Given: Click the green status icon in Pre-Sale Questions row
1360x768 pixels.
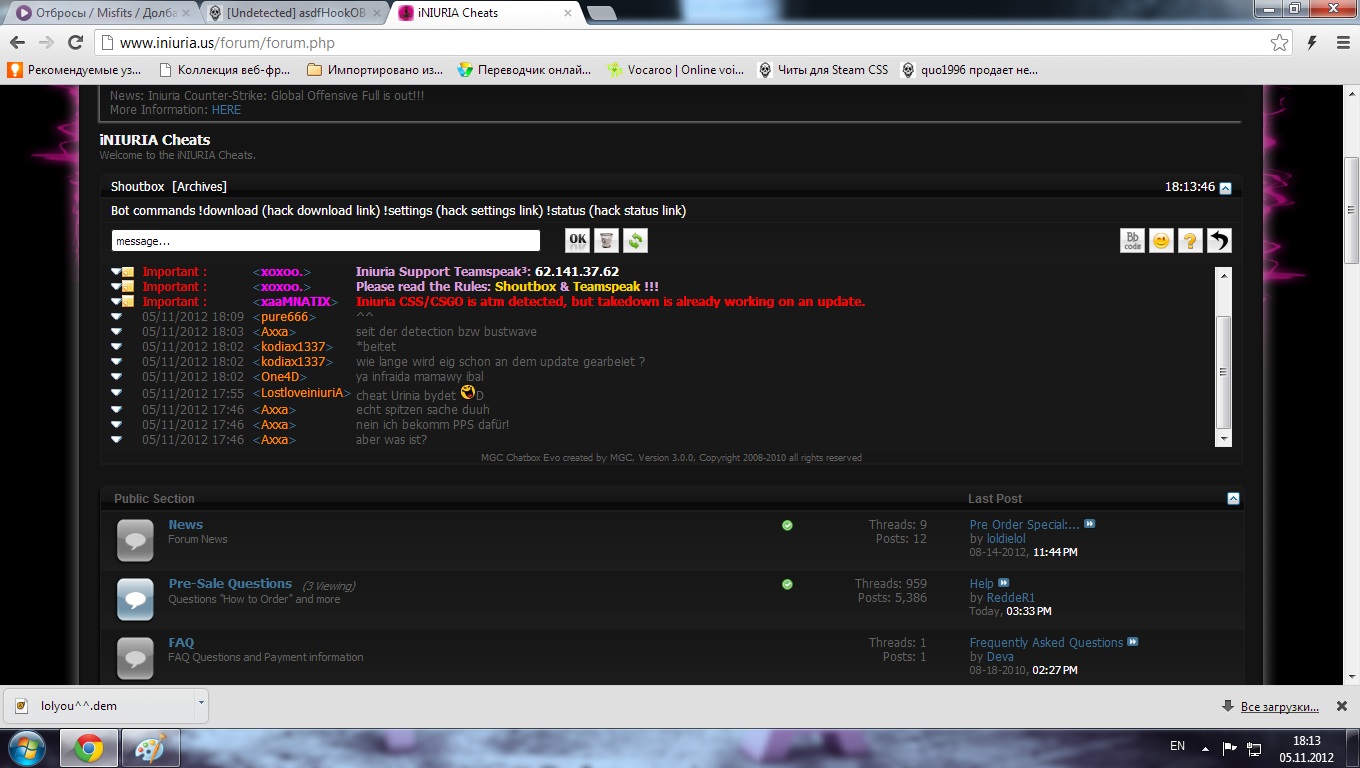Looking at the screenshot, I should click(787, 584).
